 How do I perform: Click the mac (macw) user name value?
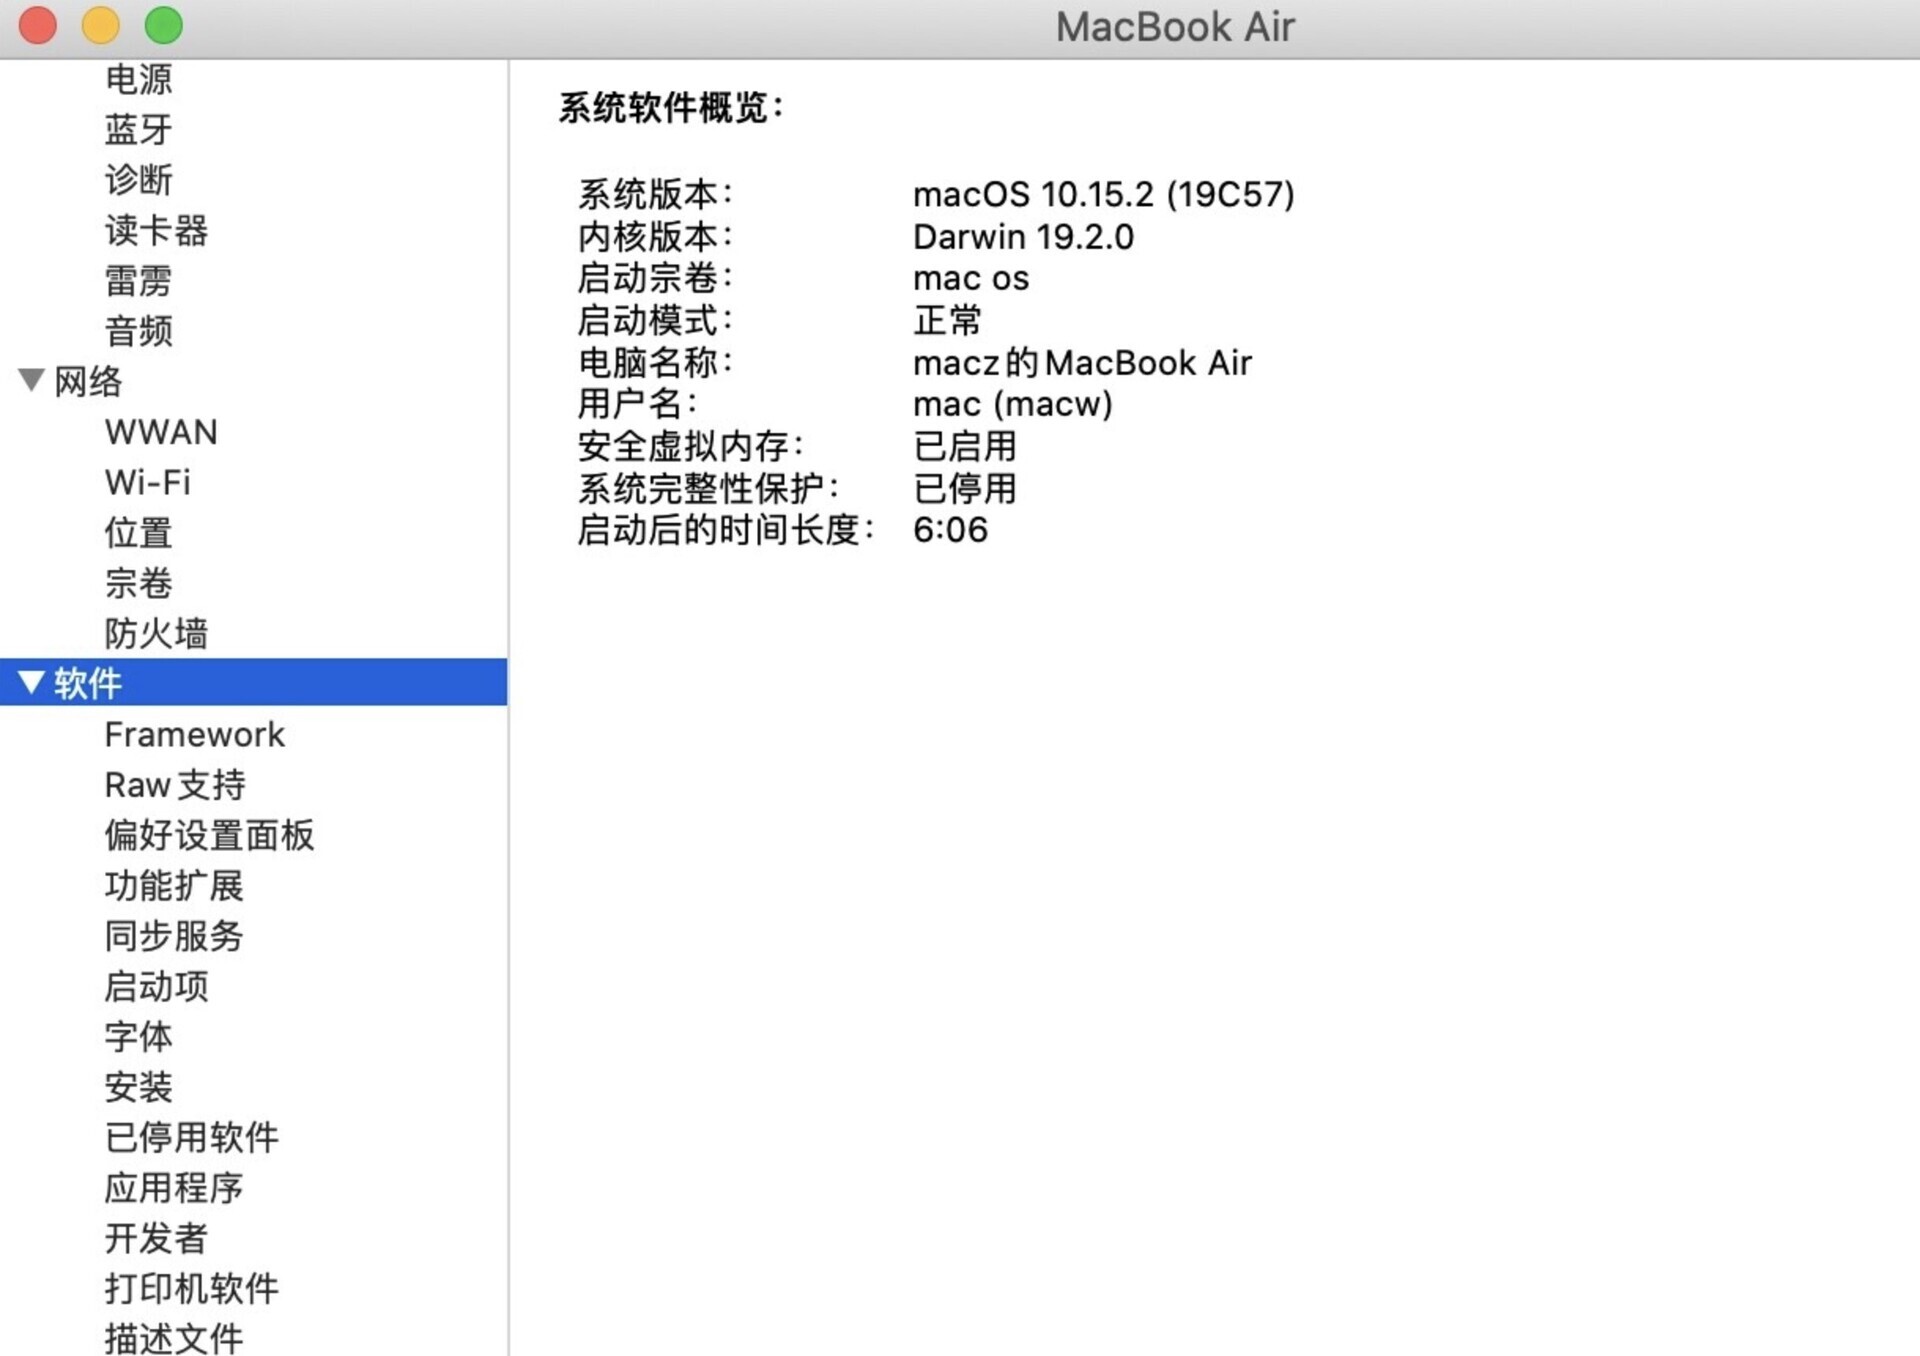point(1012,404)
